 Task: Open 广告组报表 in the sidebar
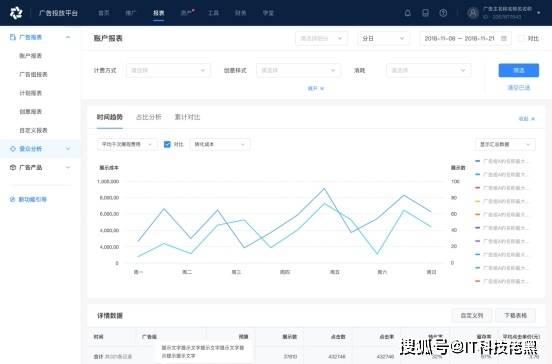tap(33, 74)
